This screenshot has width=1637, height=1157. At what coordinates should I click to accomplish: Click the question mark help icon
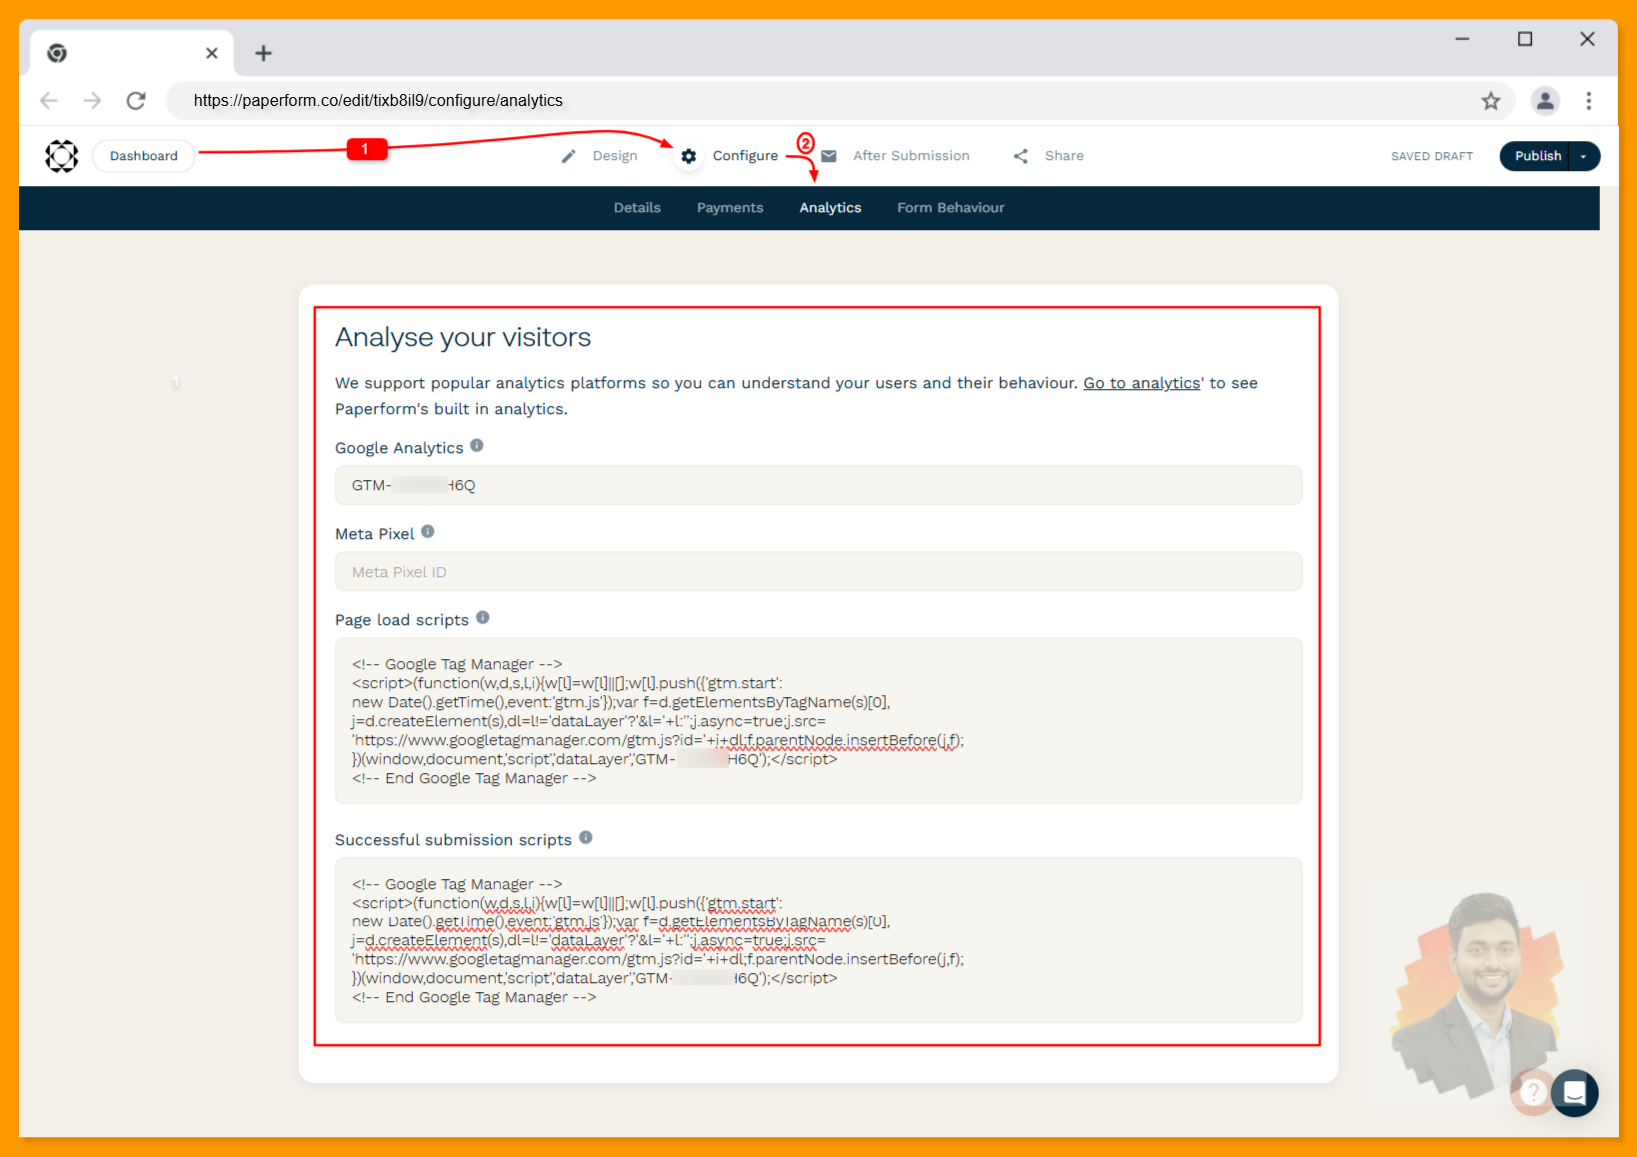(x=1532, y=1092)
